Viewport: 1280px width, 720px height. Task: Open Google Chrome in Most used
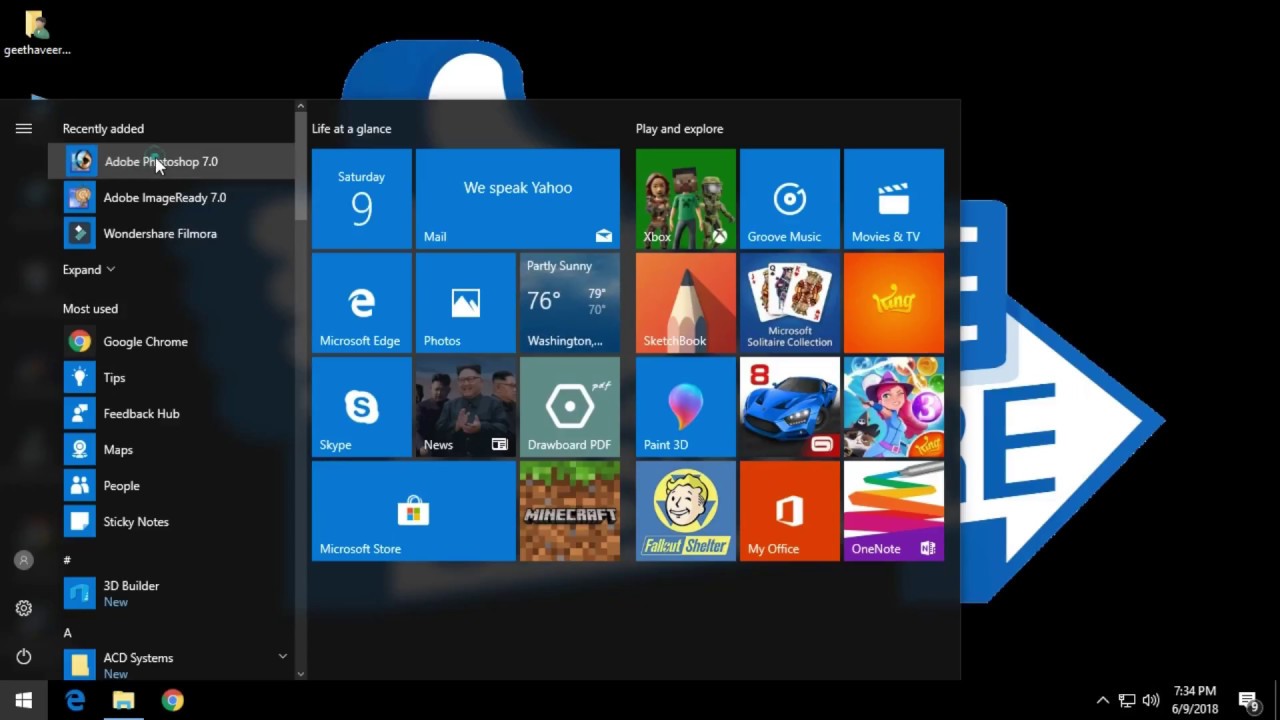click(171, 341)
